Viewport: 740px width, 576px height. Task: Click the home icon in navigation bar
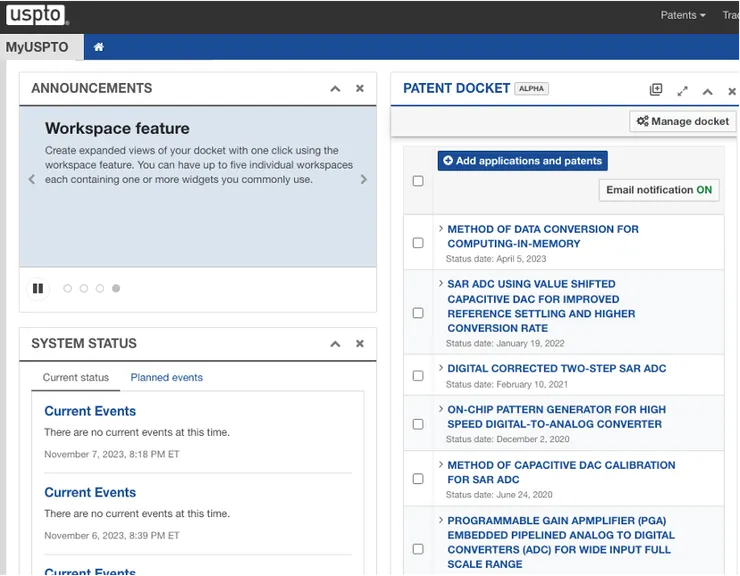(x=99, y=47)
